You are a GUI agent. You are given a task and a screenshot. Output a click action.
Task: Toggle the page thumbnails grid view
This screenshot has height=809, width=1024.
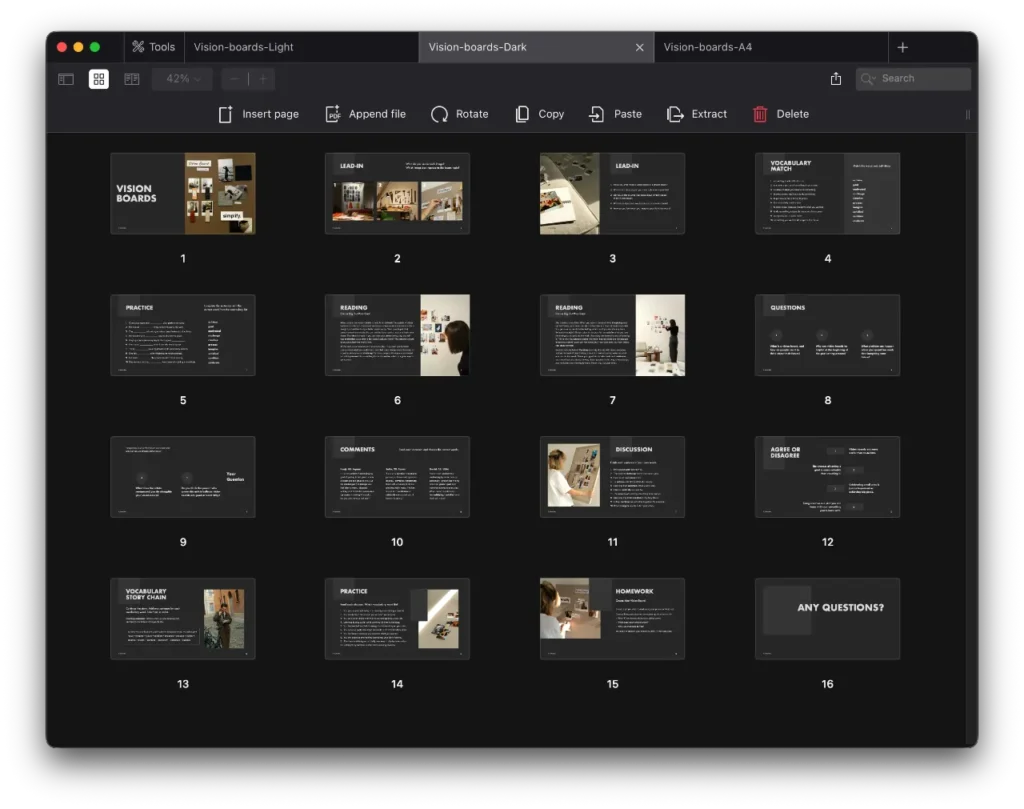tap(99, 79)
